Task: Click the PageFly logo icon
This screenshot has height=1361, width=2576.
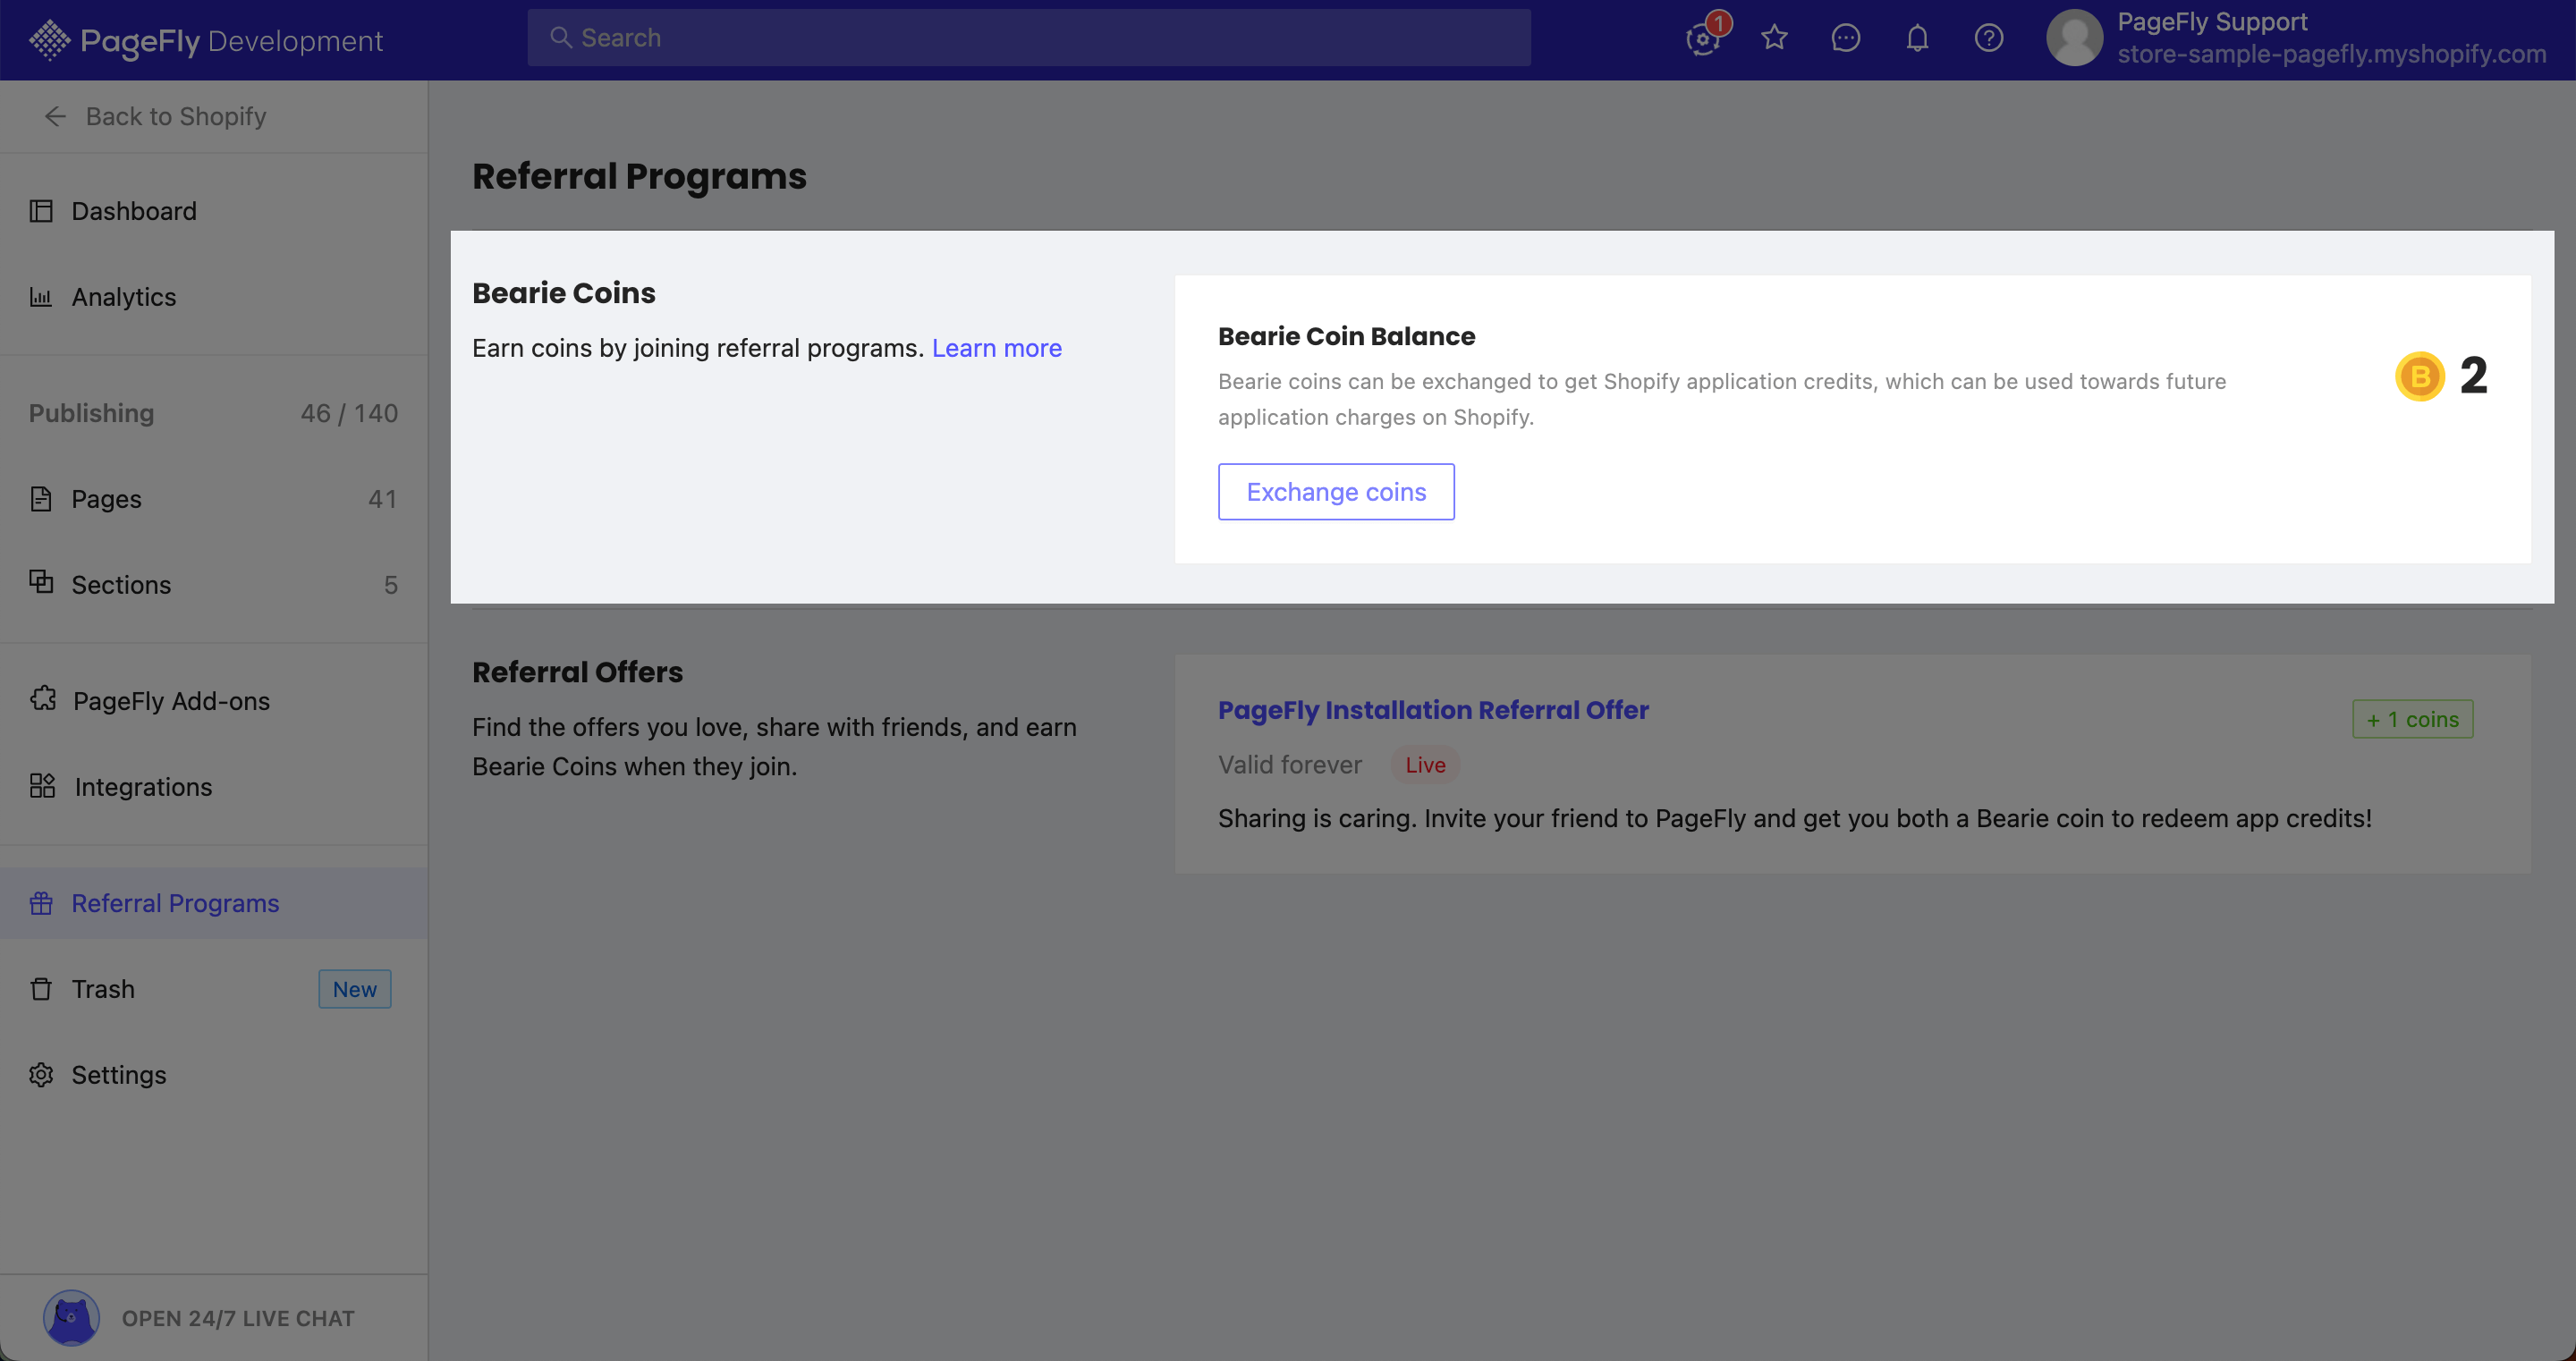Action: click(49, 40)
